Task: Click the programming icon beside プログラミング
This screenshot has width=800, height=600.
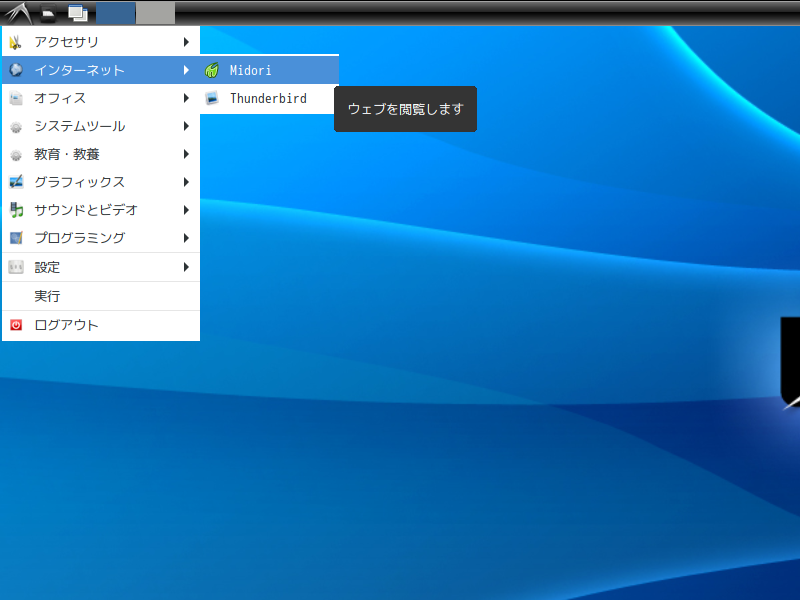Action: (16, 238)
